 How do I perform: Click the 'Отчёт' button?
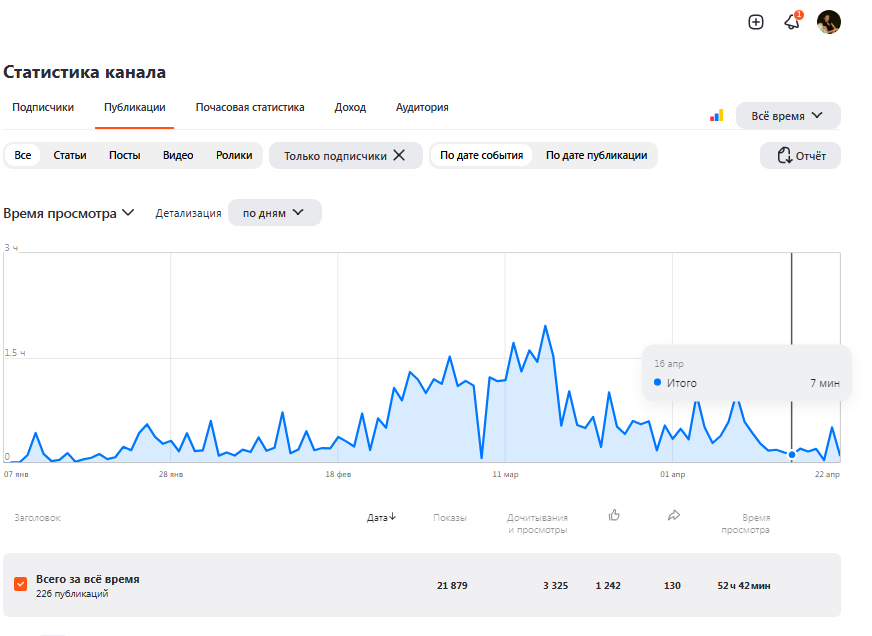[800, 156]
